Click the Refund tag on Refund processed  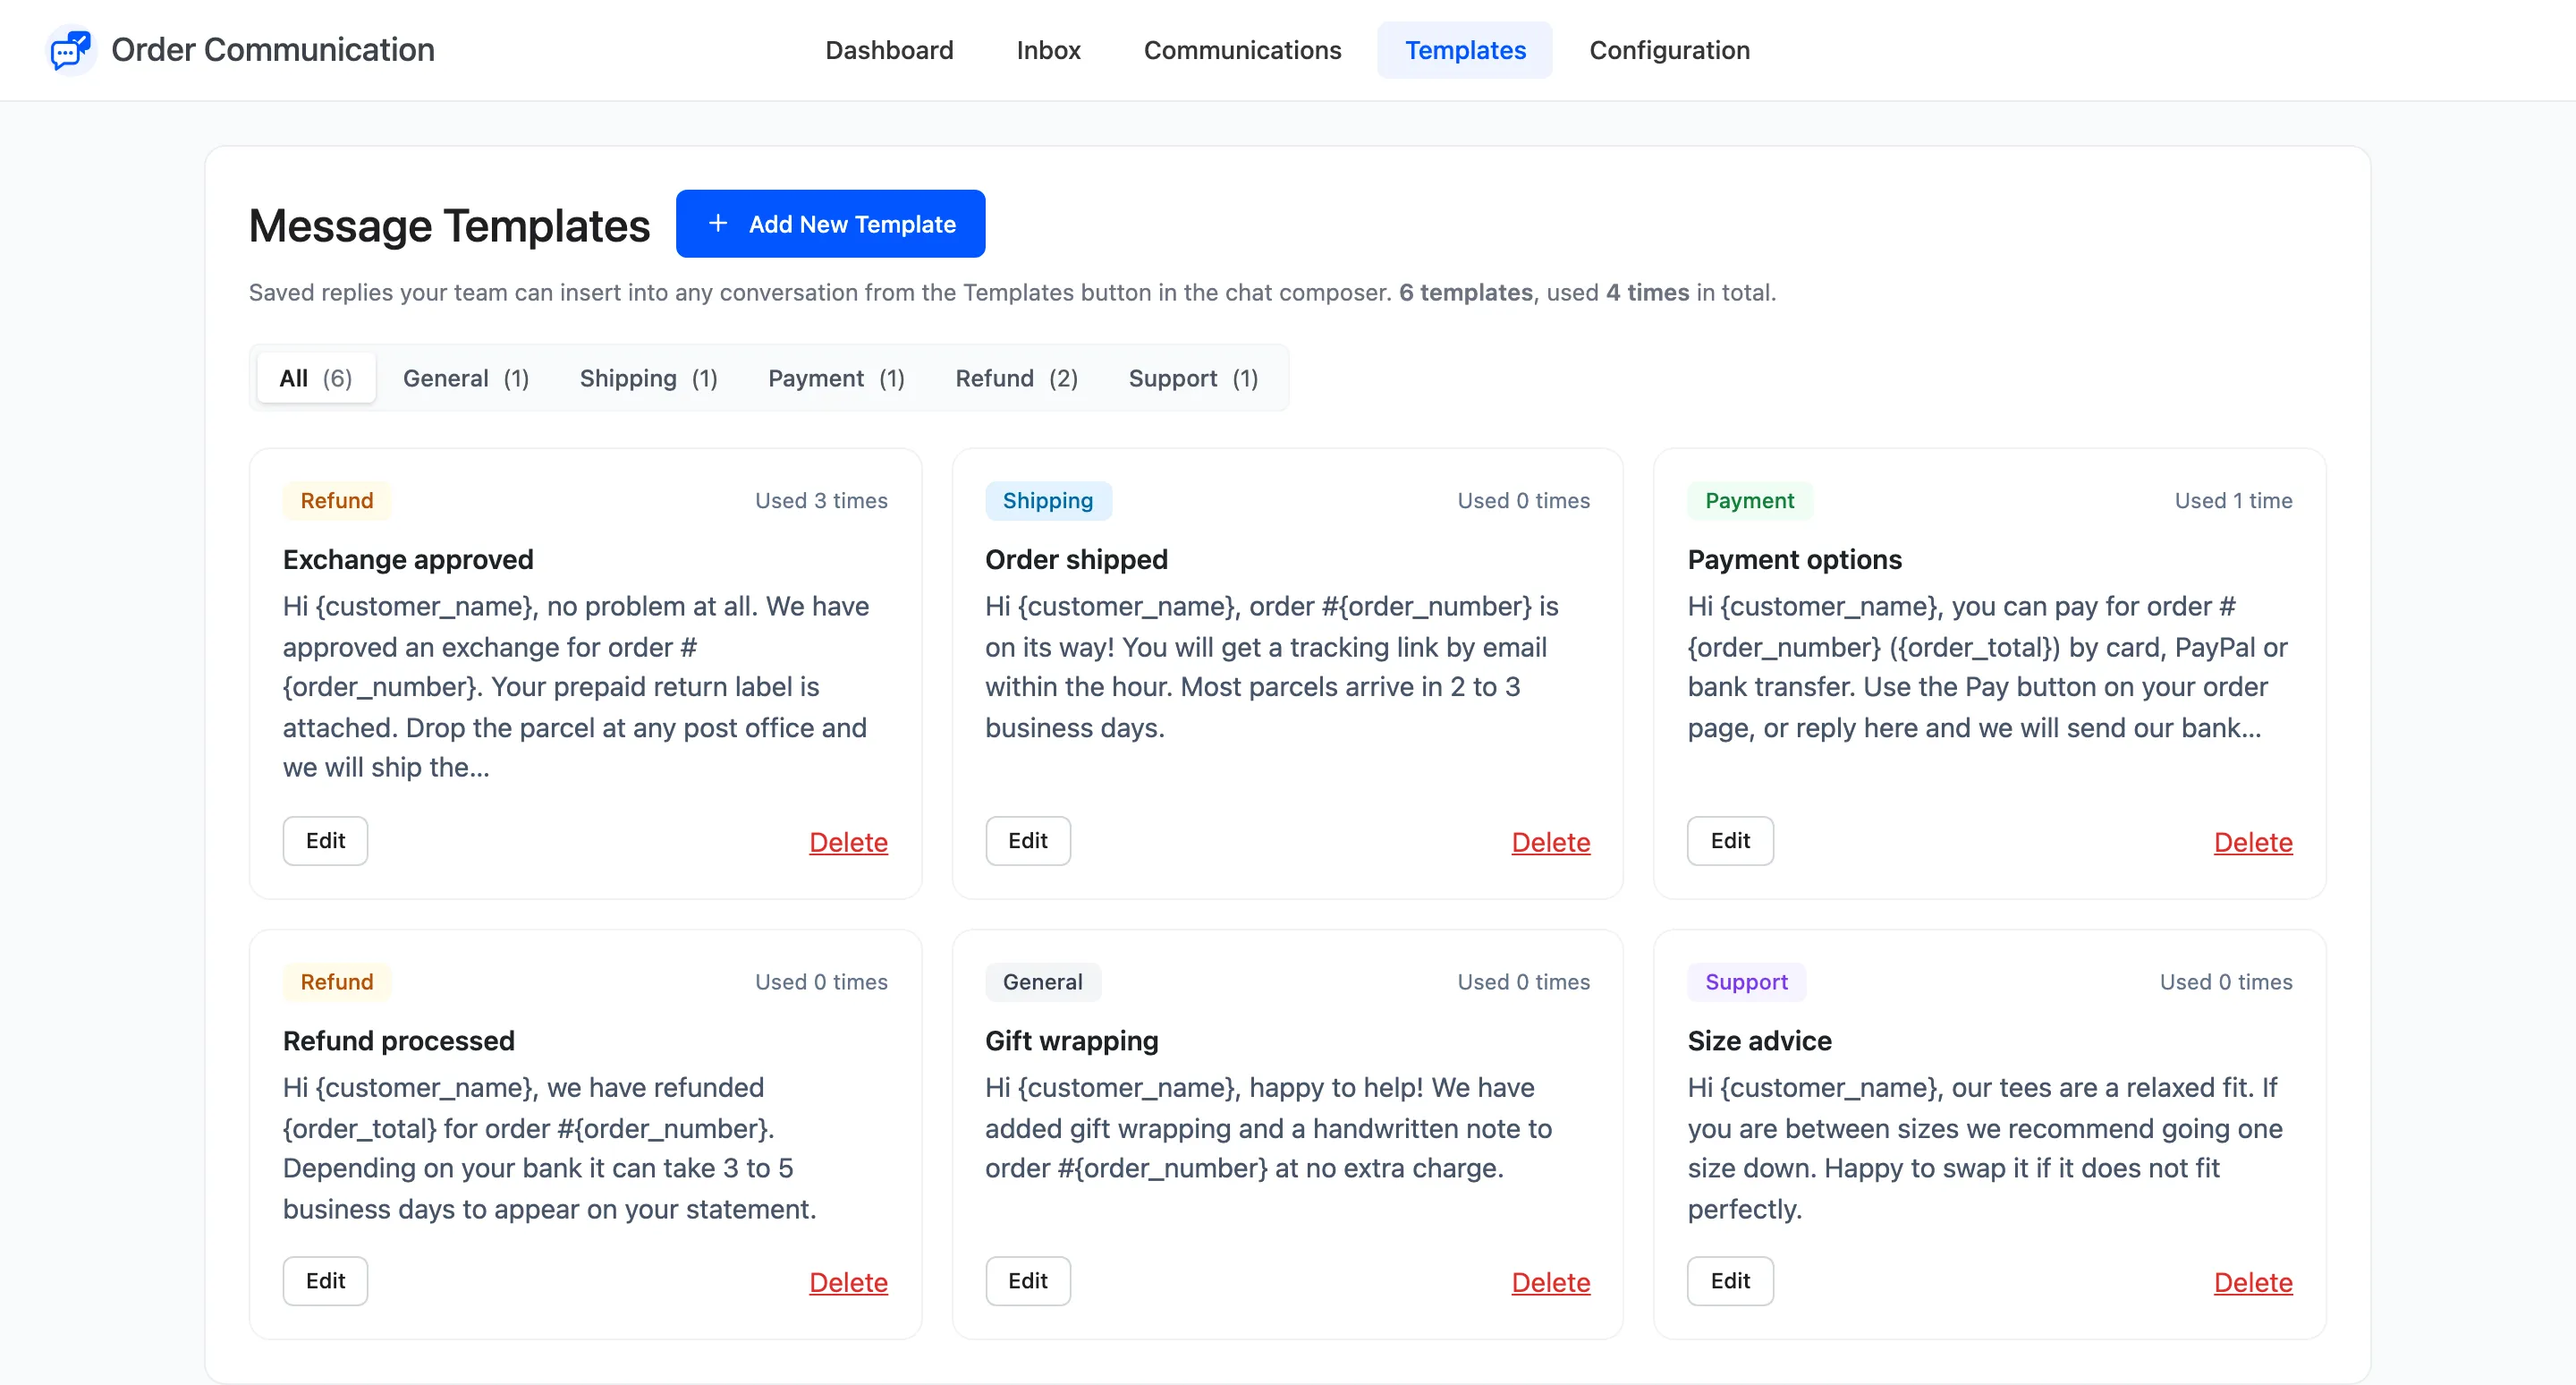337,982
